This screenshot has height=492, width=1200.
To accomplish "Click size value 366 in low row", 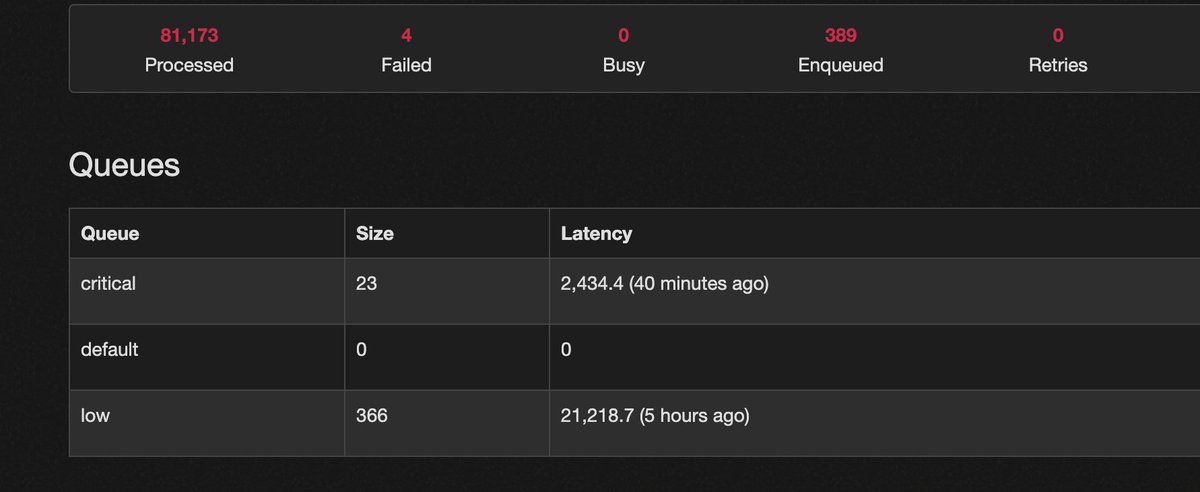I will [371, 415].
